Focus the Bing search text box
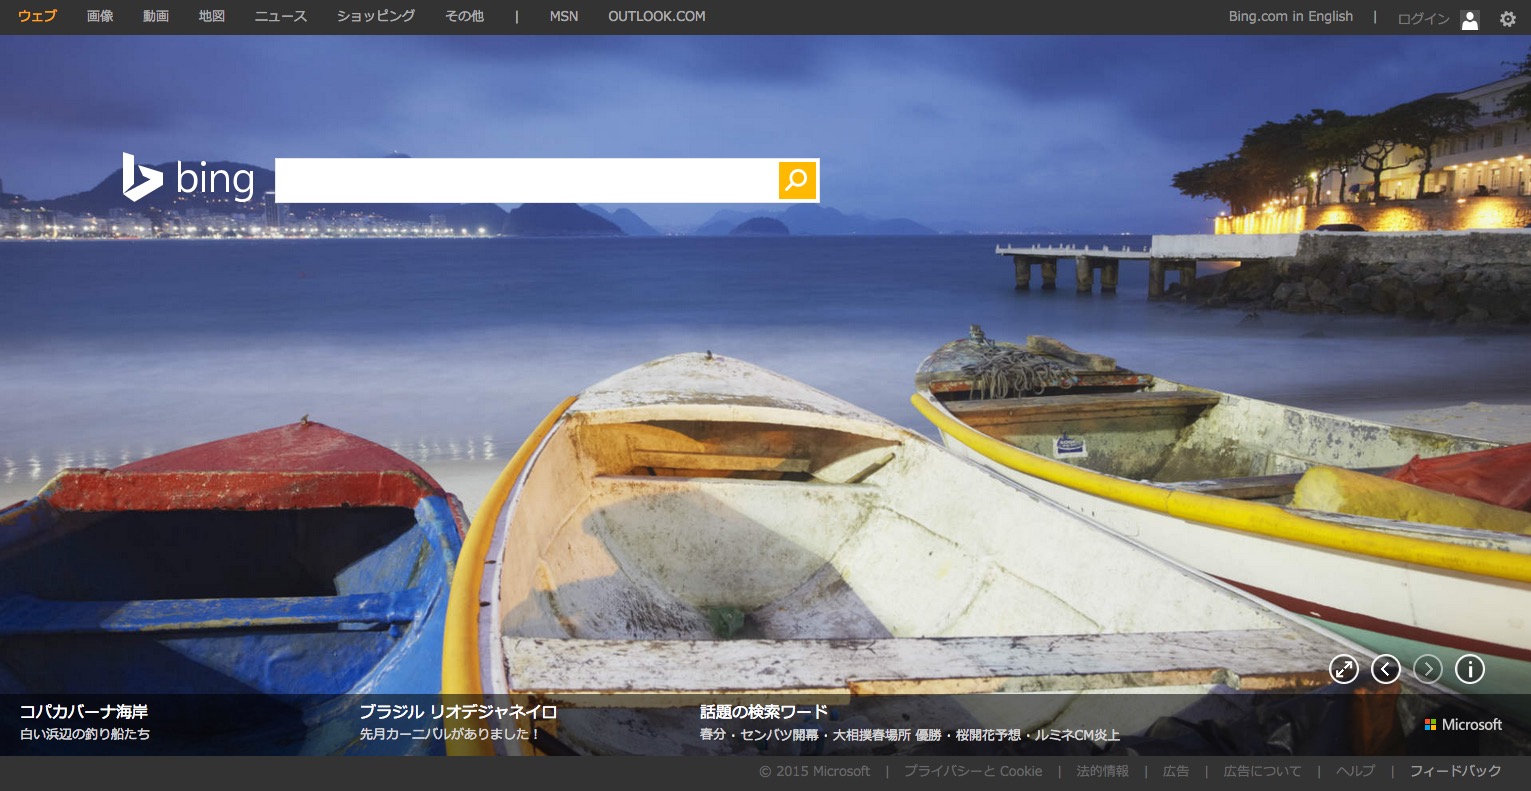The image size is (1531, 791). 526,180
